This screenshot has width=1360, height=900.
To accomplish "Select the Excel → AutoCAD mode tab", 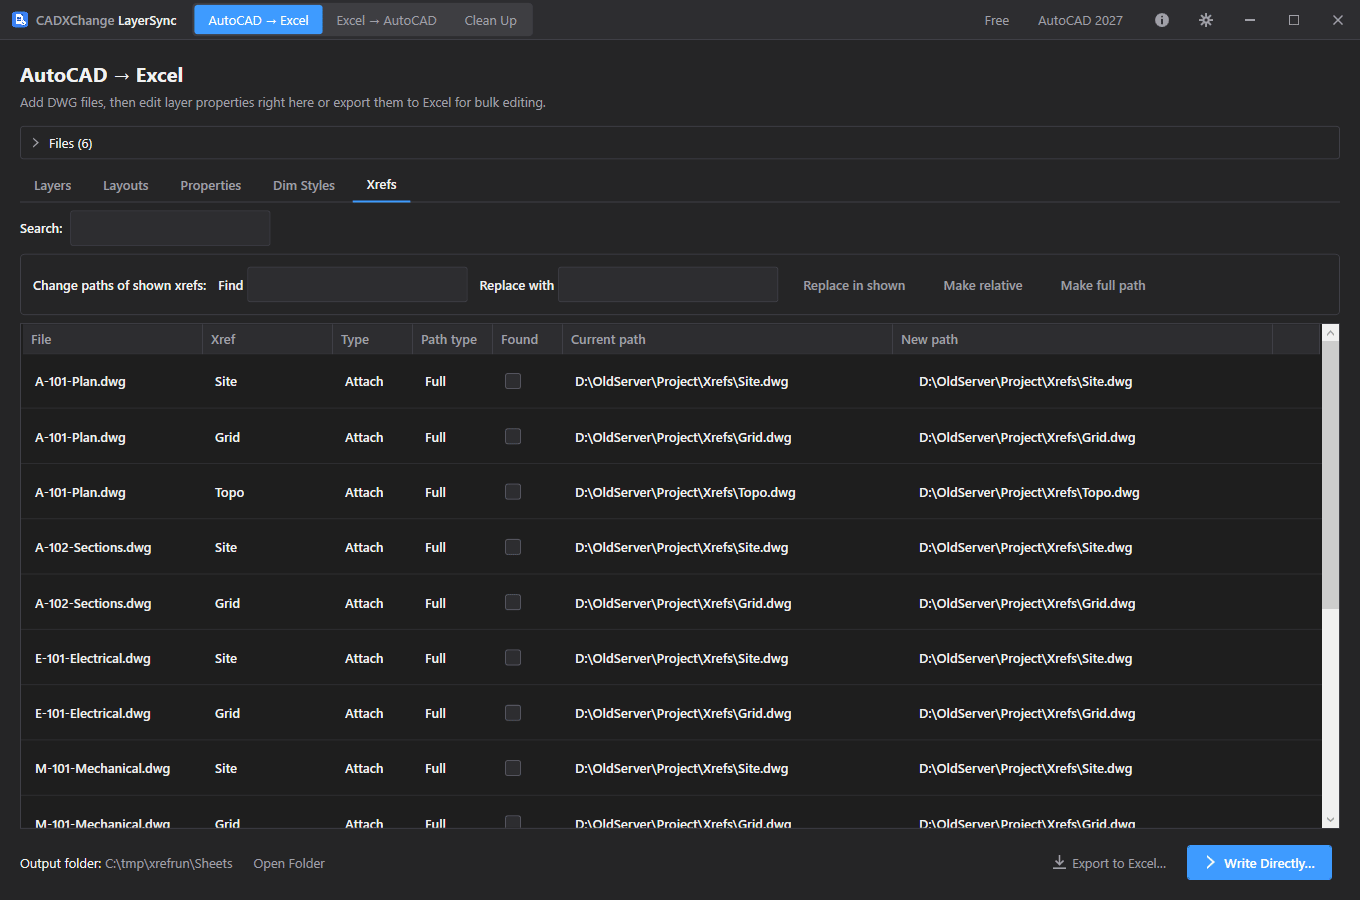I will click(x=386, y=20).
